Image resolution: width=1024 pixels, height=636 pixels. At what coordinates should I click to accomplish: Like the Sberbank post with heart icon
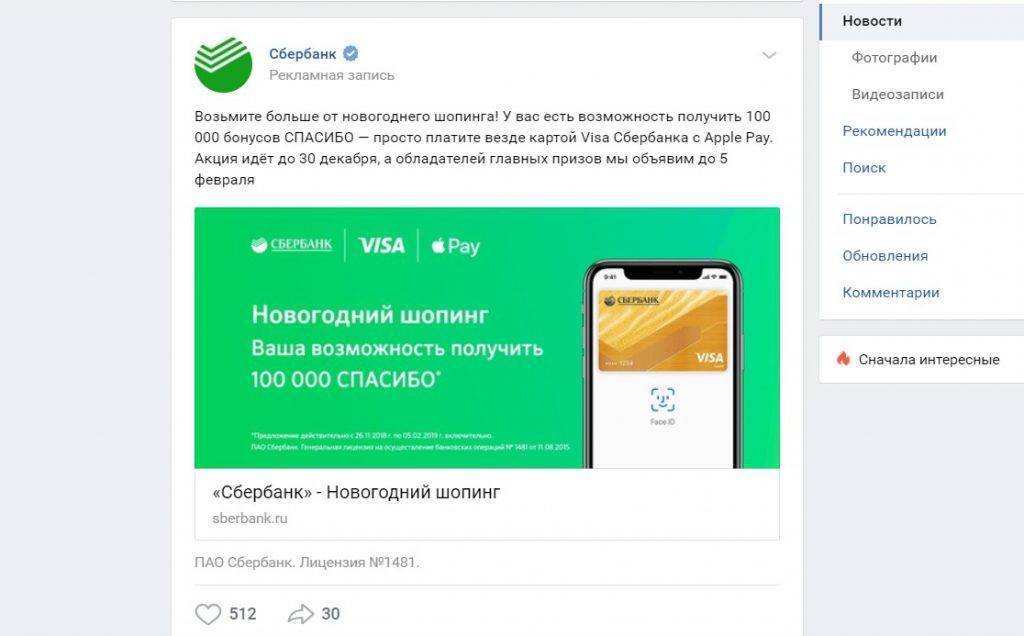[208, 614]
